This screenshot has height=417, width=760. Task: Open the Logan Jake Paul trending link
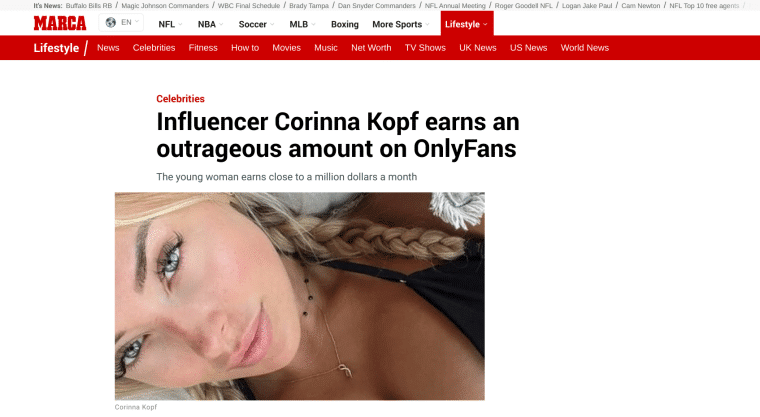point(587,6)
